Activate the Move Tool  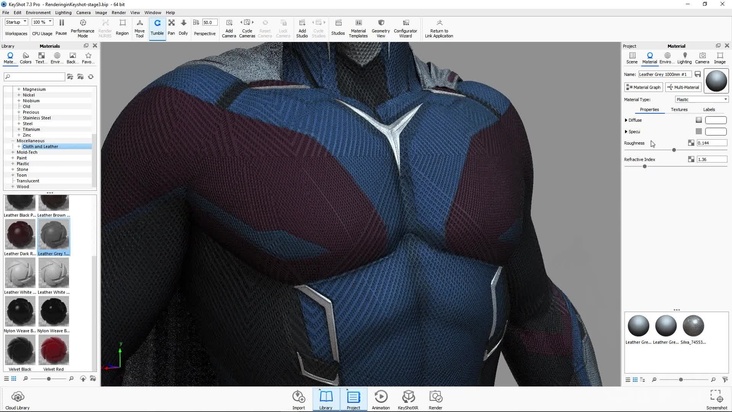139,28
